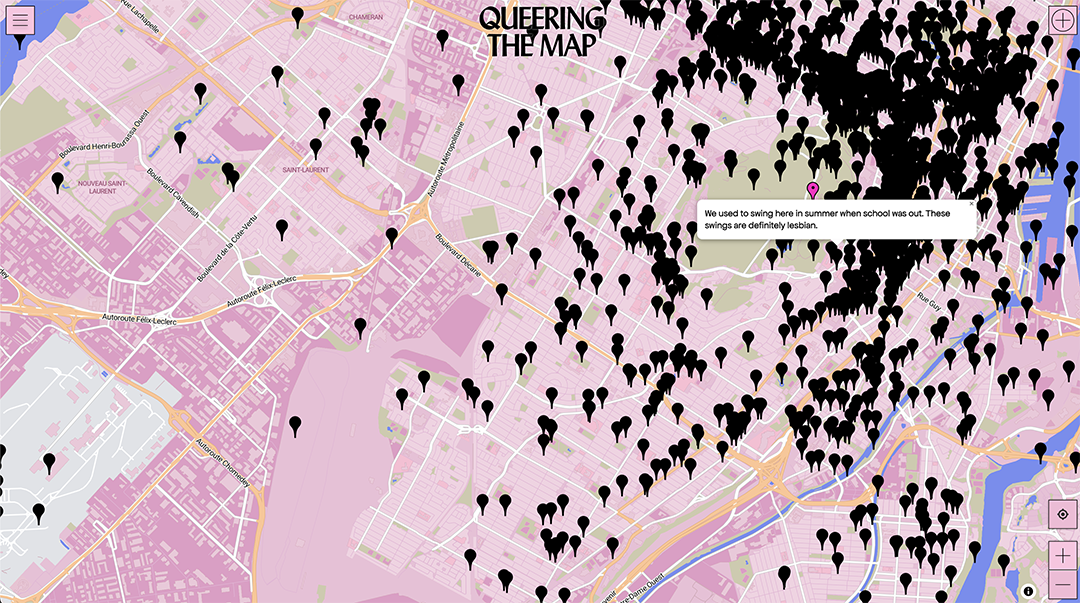Close the swing story popup

(x=971, y=204)
